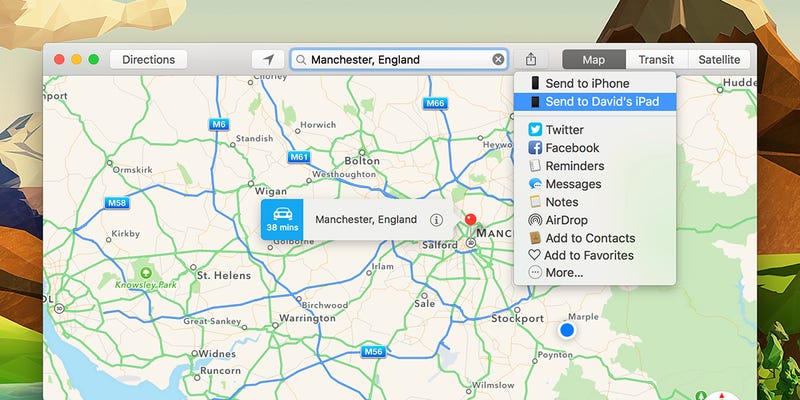
Task: Click the Wigan town label
Action: coord(271,192)
